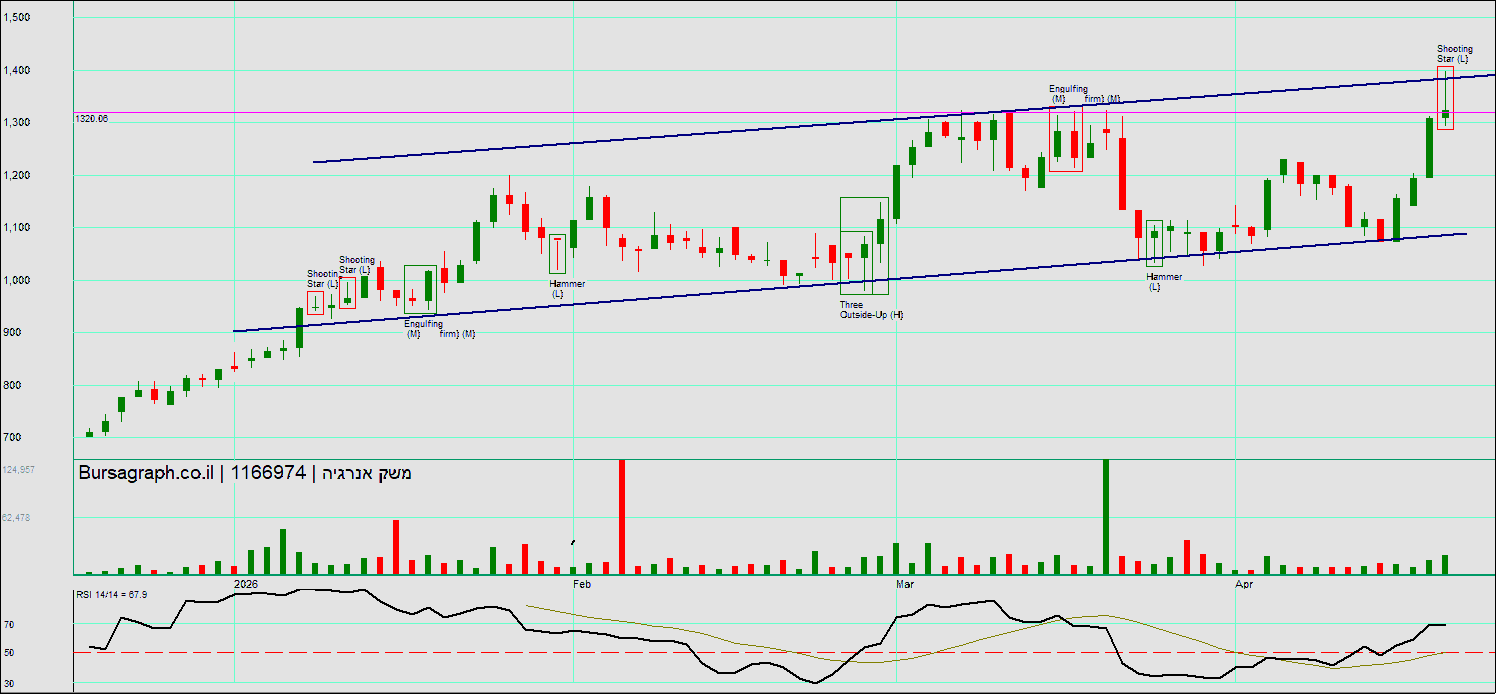Click the 900 price axis label
The width and height of the screenshot is (1496, 694).
[x=13, y=333]
